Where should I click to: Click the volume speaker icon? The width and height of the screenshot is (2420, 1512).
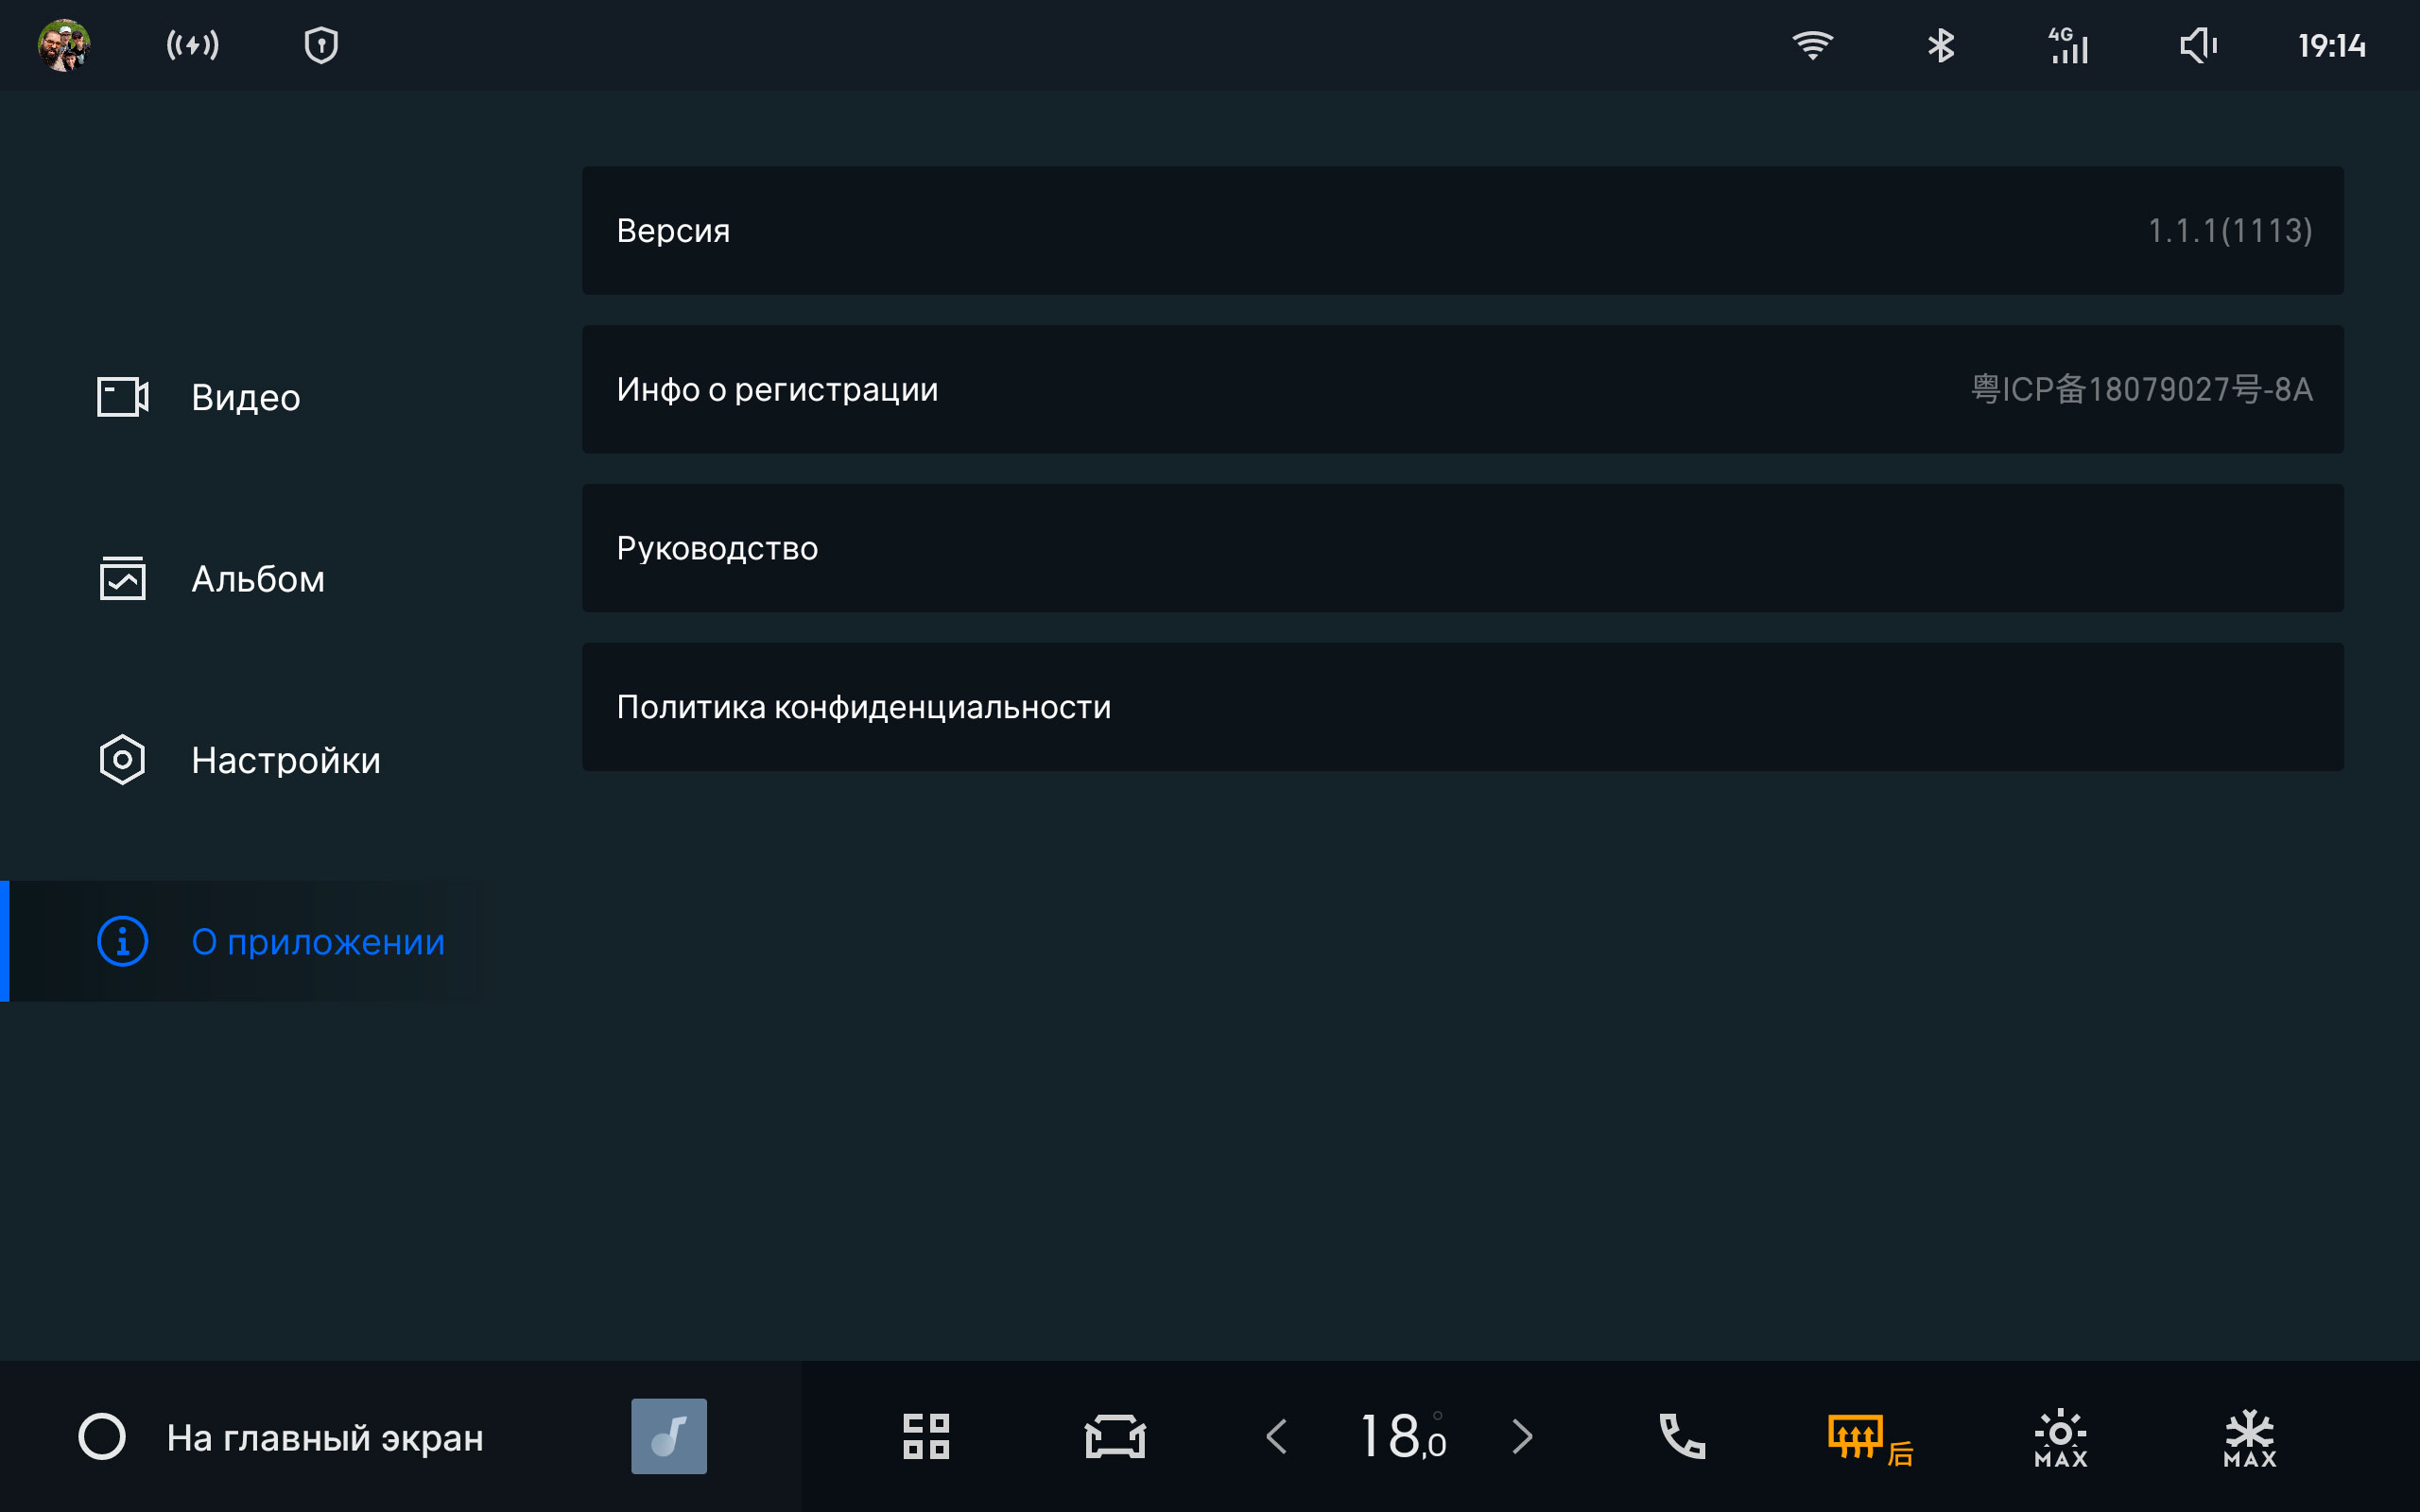(2197, 45)
